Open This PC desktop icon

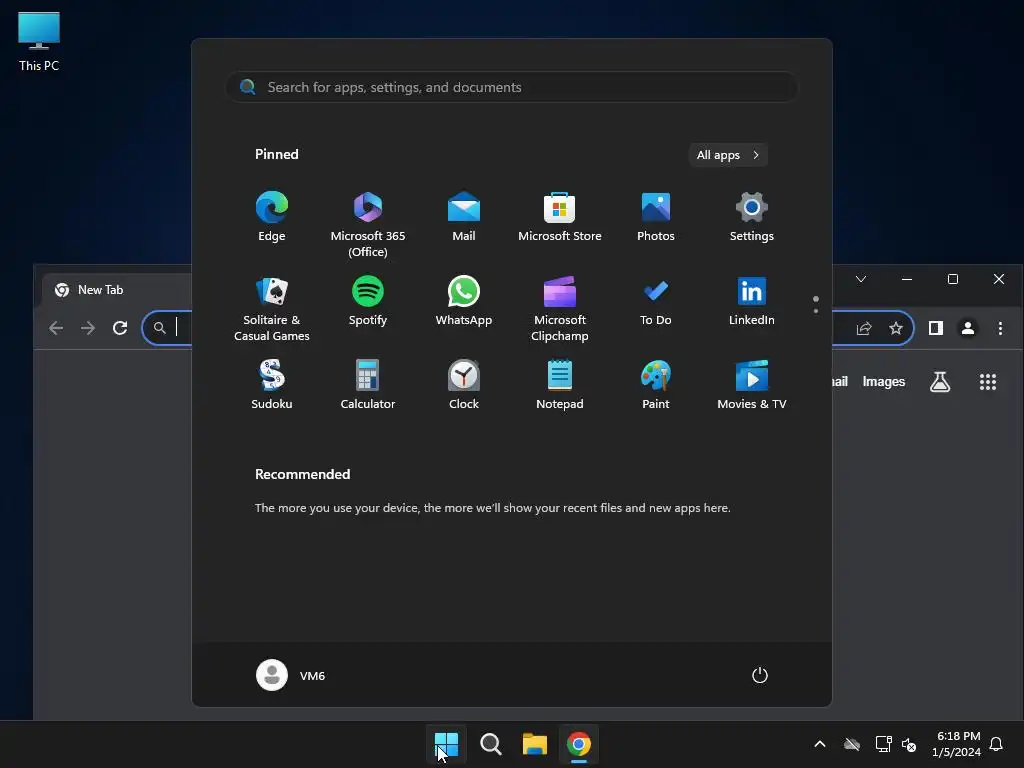coord(39,41)
